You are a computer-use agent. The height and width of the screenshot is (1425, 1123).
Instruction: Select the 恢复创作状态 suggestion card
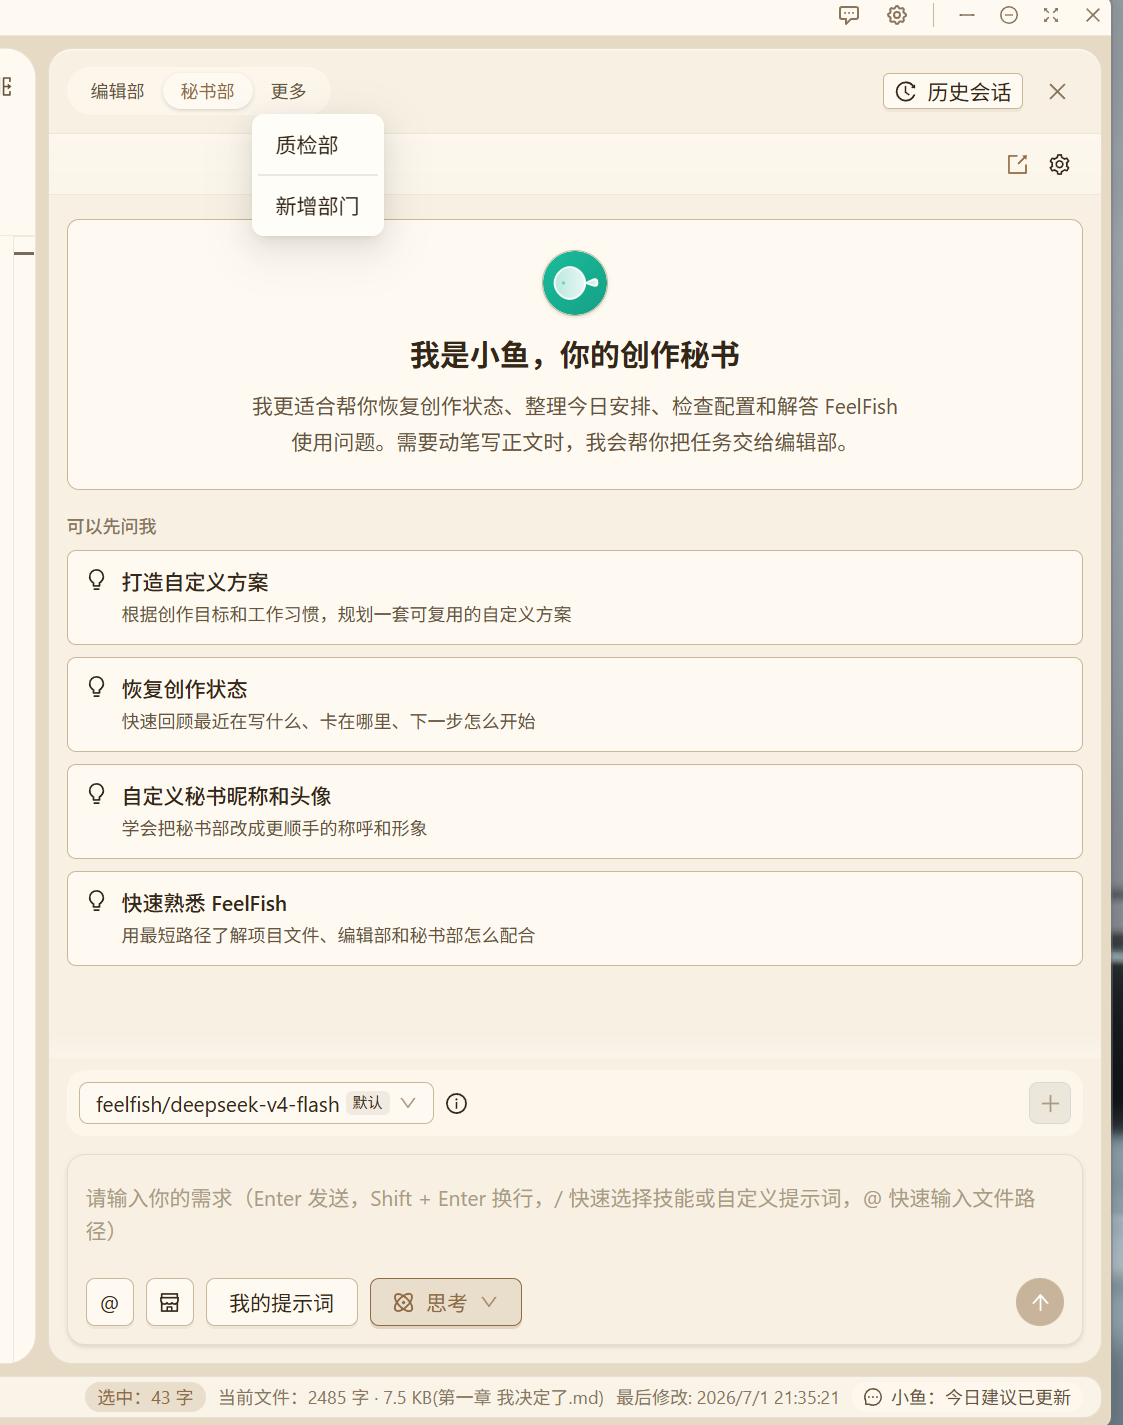coord(575,704)
